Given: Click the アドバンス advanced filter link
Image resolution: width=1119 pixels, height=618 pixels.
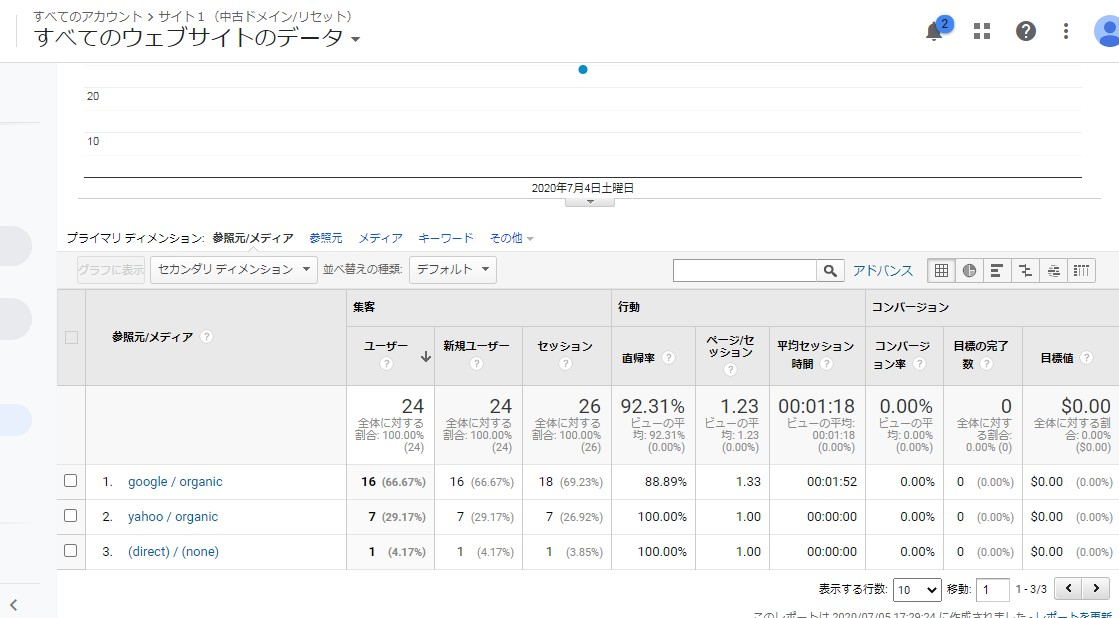Looking at the screenshot, I should tap(883, 270).
